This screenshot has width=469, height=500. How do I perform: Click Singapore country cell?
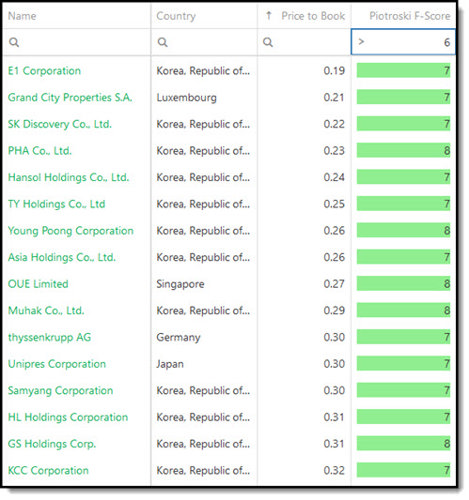pyautogui.click(x=180, y=284)
